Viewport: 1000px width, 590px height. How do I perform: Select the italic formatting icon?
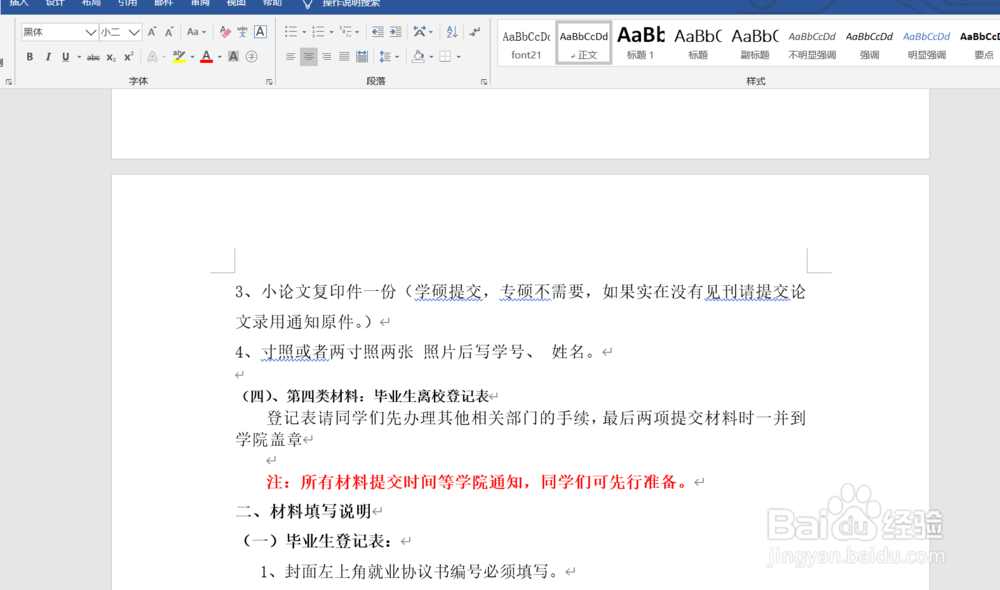tap(47, 56)
